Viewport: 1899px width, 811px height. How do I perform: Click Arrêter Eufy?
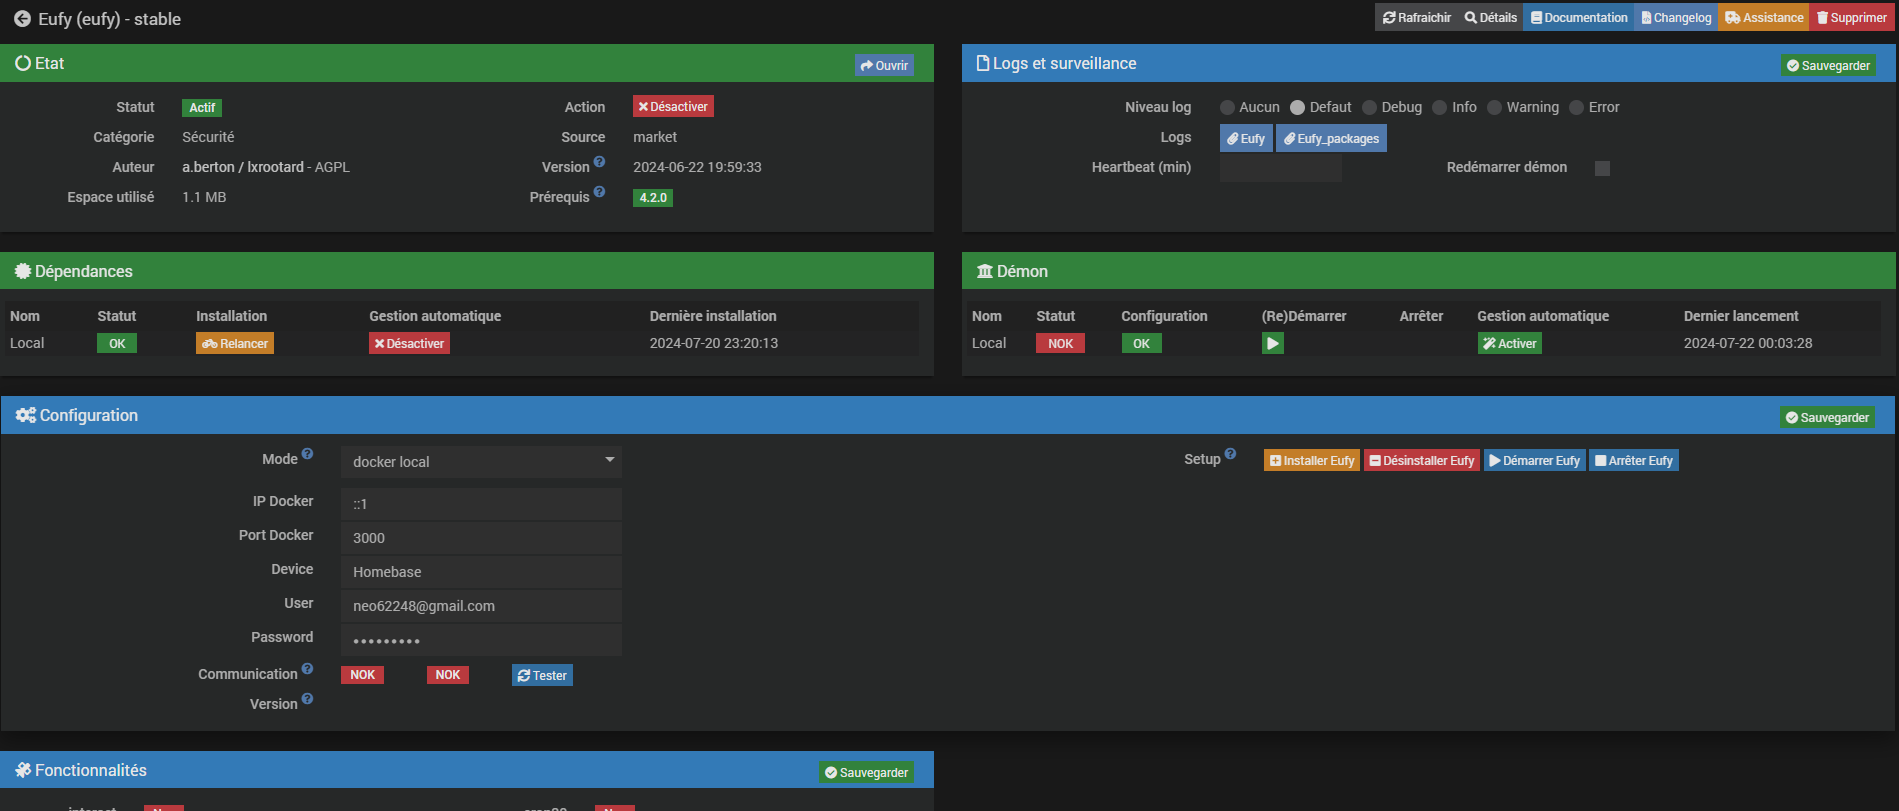tap(1634, 461)
